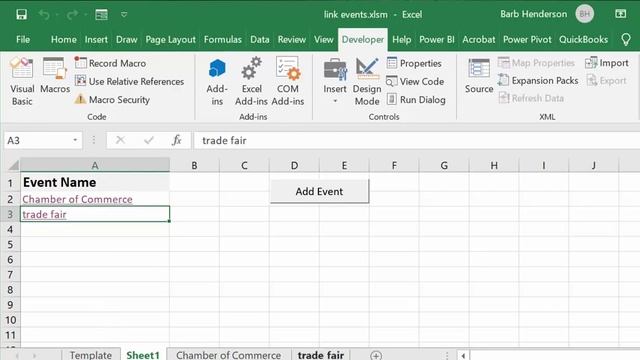Open the QuickBooks tab
Viewport: 640px width, 360px height.
(583, 40)
